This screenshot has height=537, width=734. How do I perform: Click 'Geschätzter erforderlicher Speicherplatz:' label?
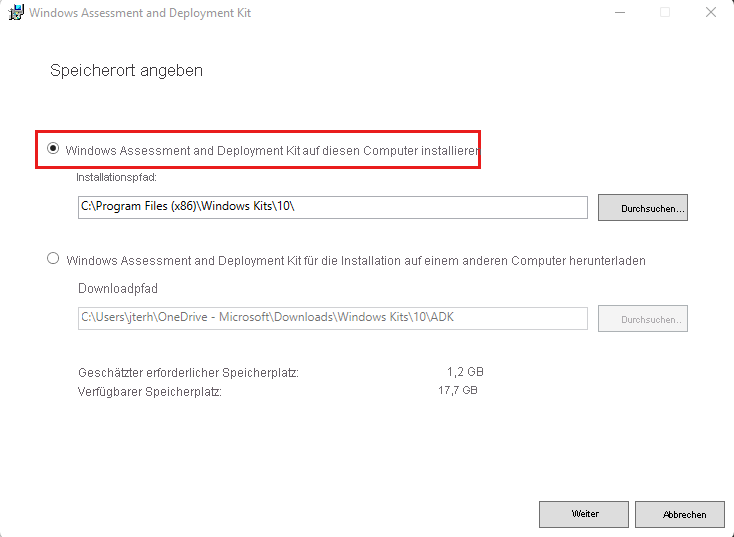point(188,373)
